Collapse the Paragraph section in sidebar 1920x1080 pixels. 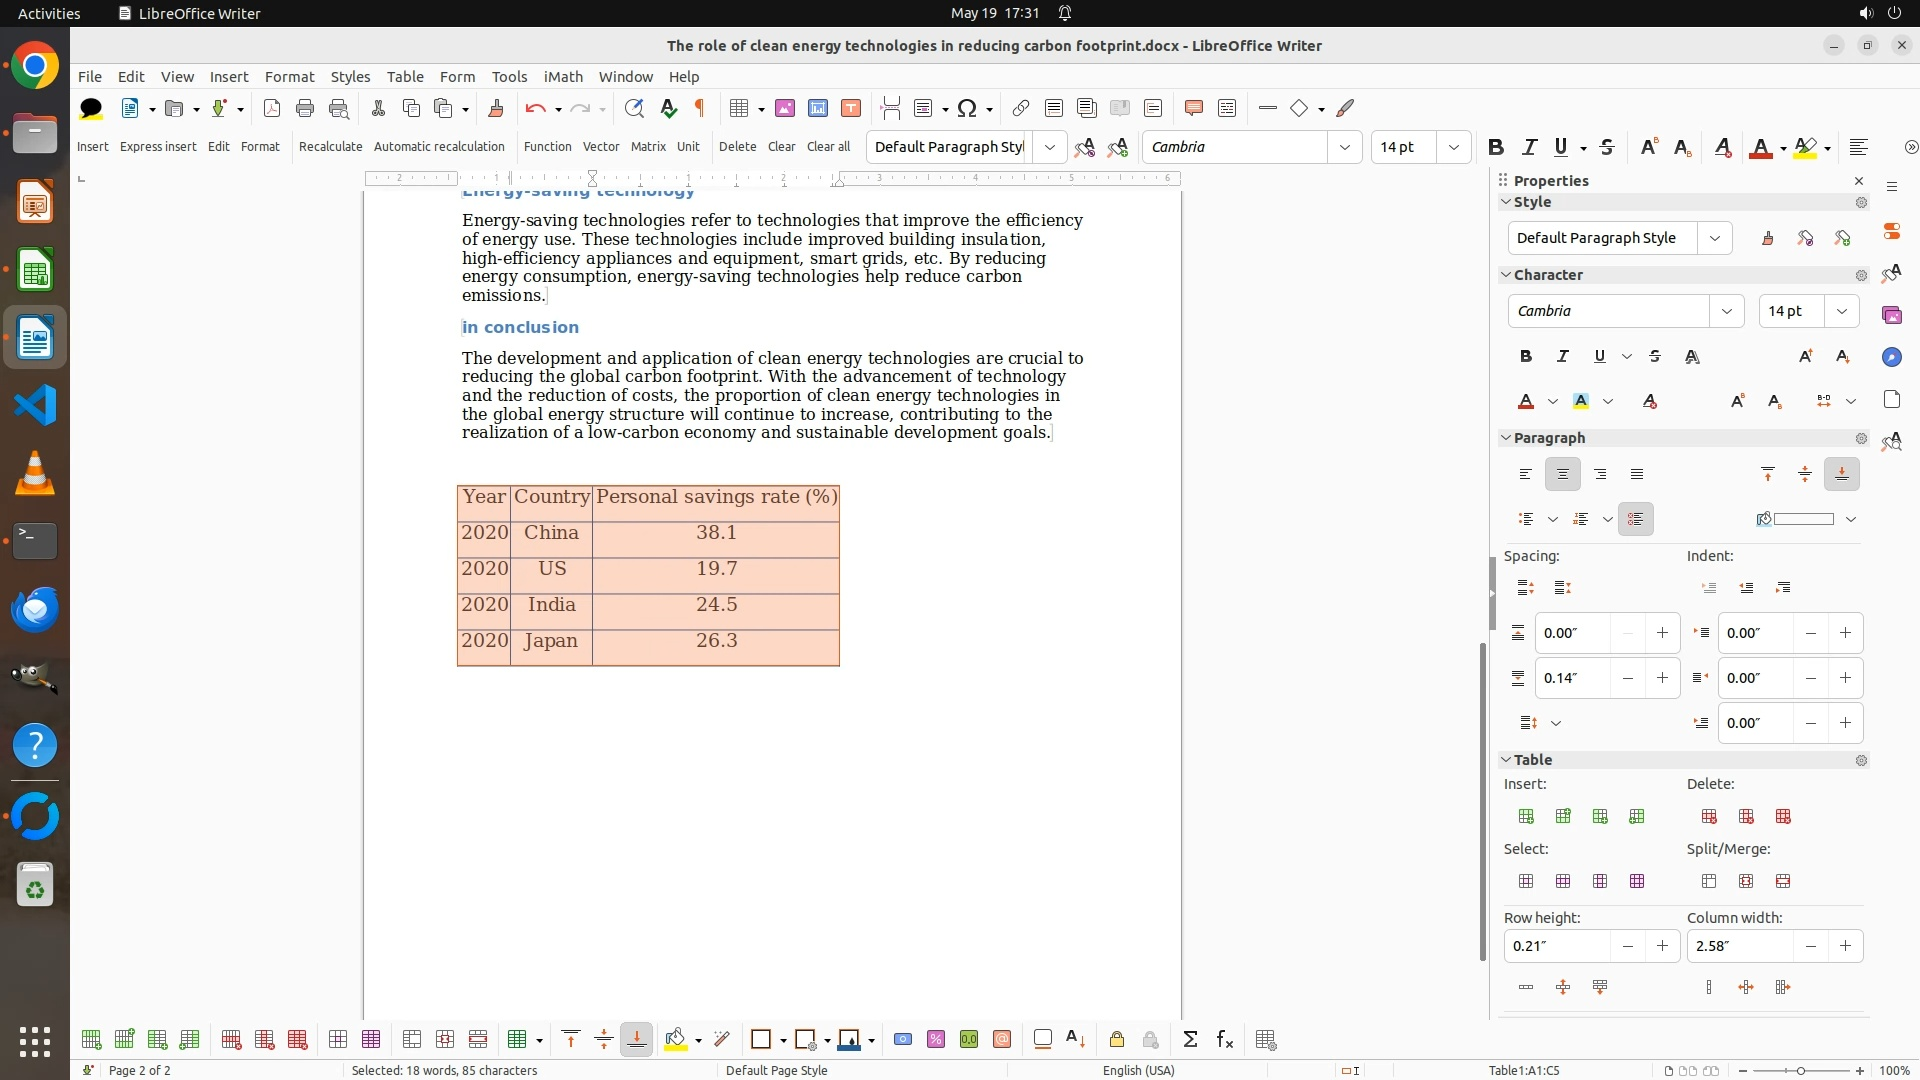[x=1506, y=438]
